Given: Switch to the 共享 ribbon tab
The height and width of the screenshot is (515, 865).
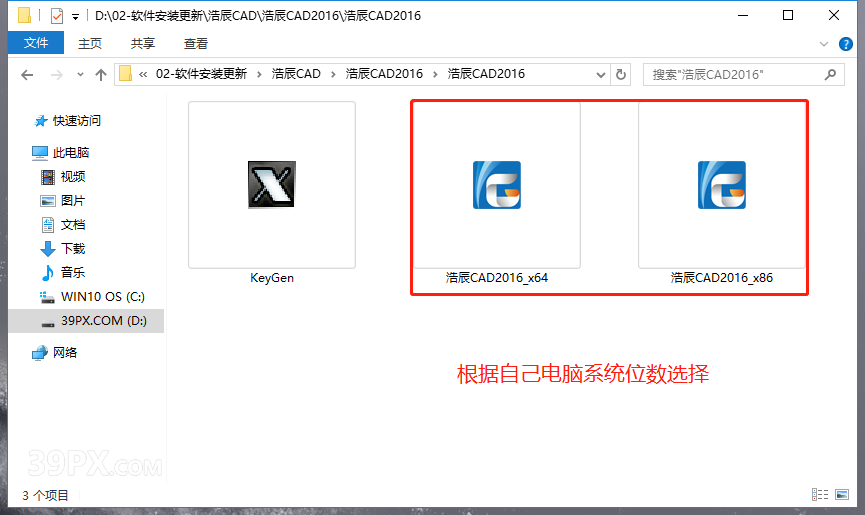Looking at the screenshot, I should 143,44.
